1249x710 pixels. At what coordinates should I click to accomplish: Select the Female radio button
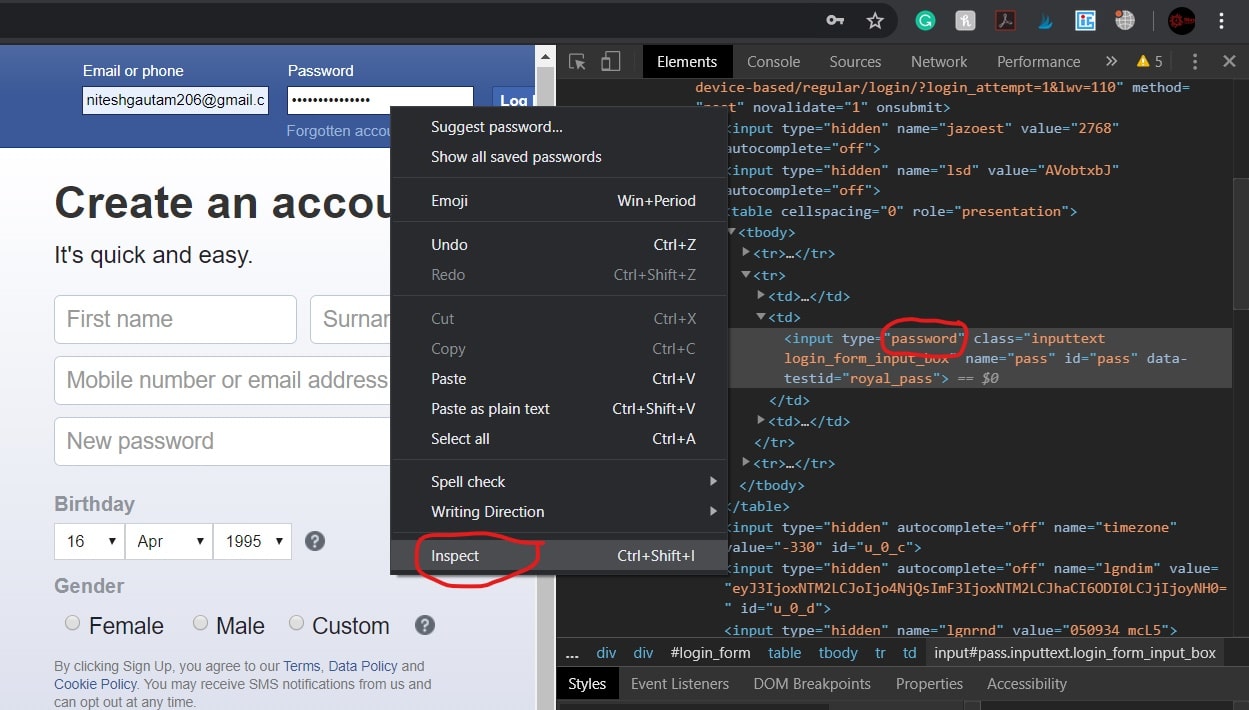(72, 623)
